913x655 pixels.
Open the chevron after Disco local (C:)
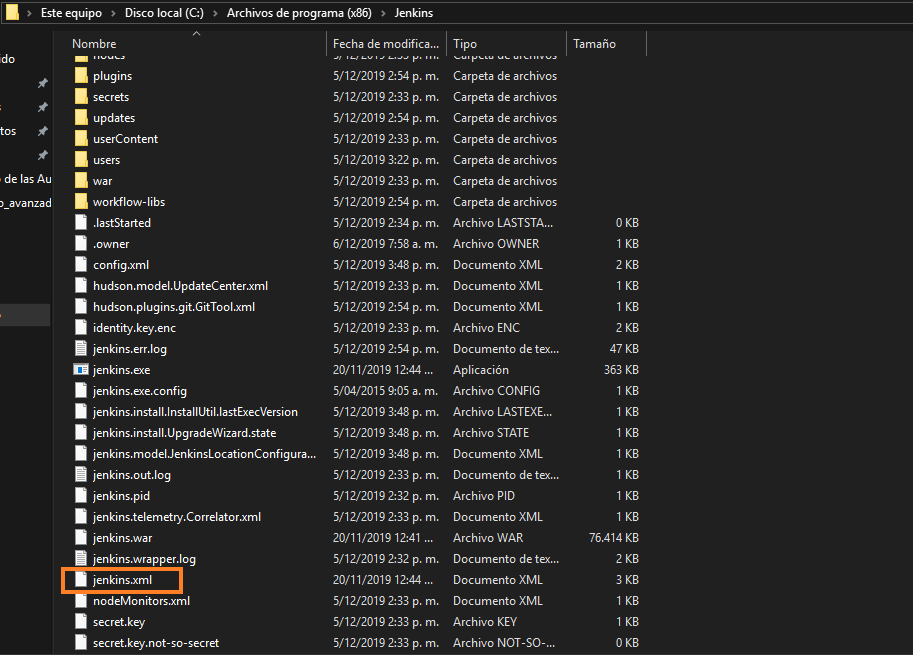click(x=215, y=13)
